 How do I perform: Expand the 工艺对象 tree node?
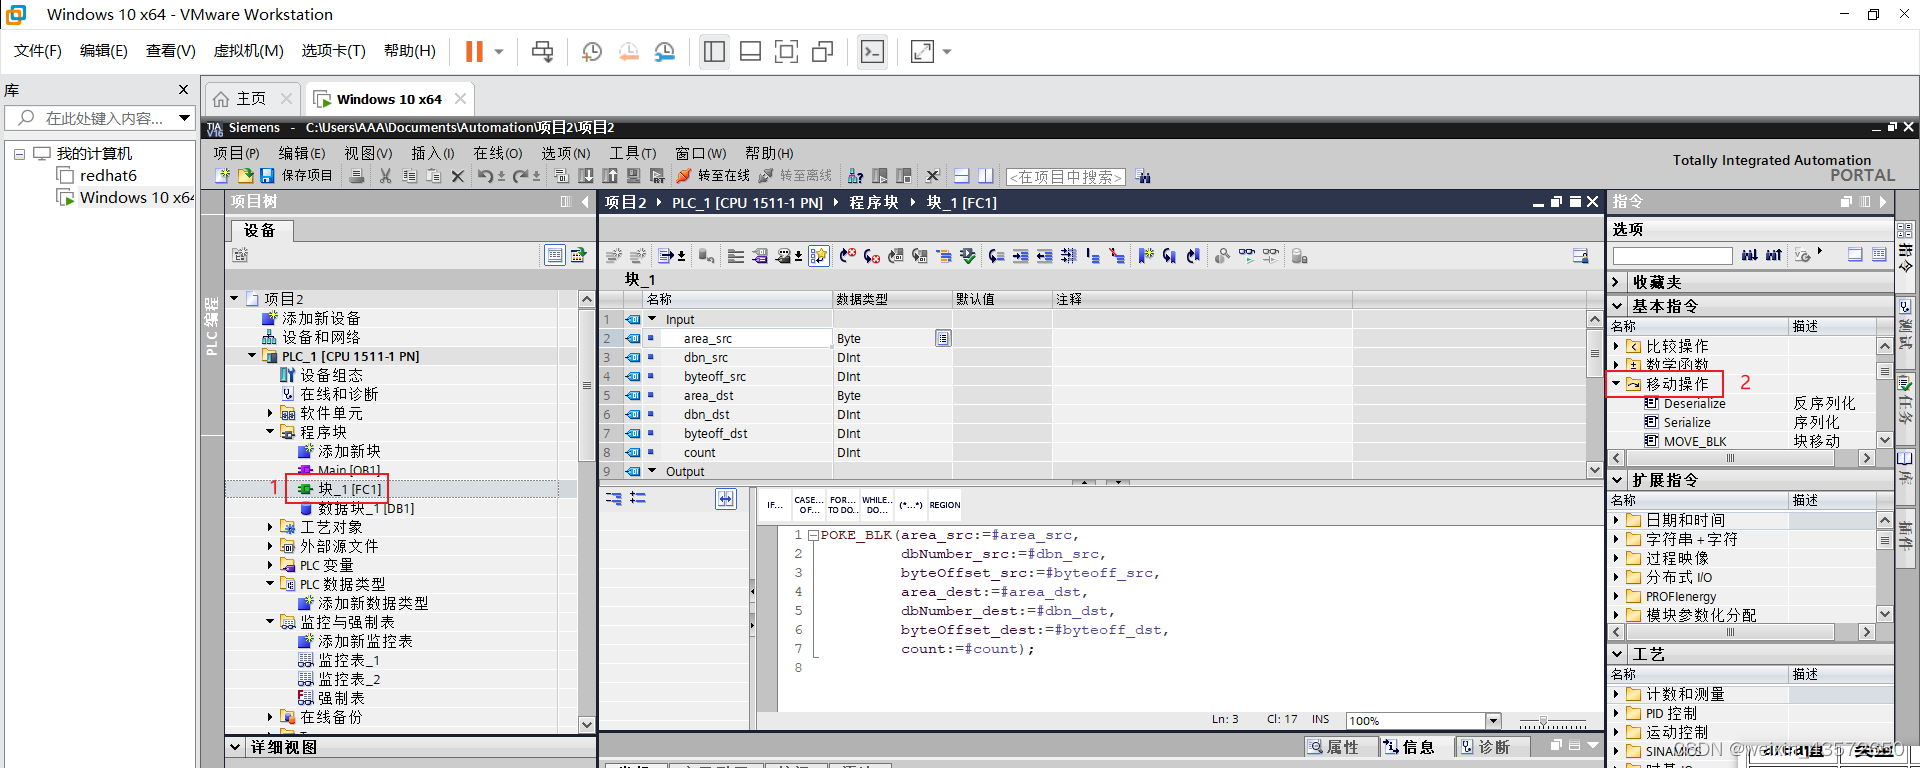click(x=270, y=526)
